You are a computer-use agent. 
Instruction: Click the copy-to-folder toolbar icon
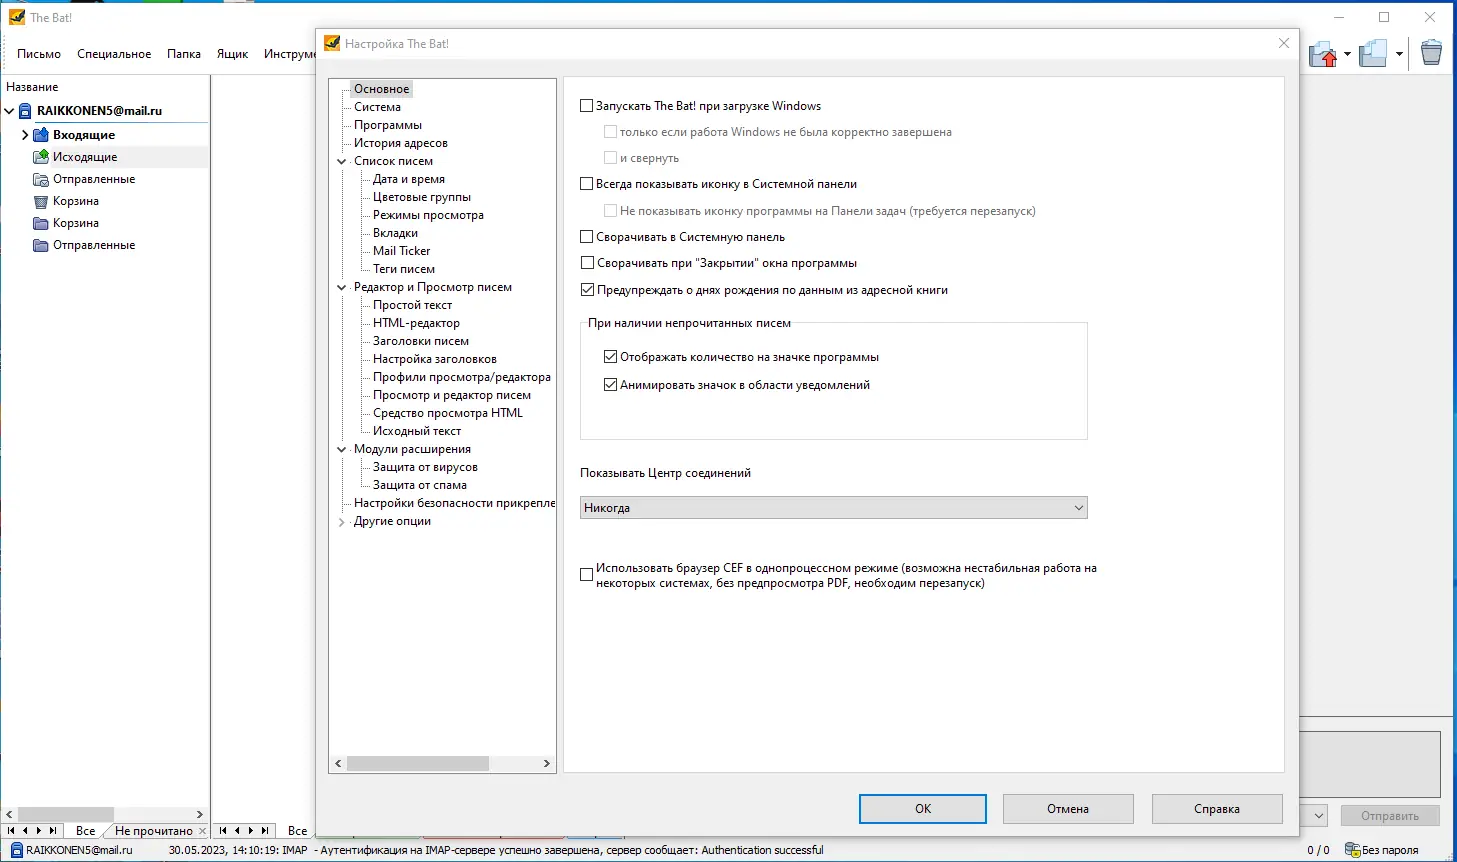[1373, 54]
